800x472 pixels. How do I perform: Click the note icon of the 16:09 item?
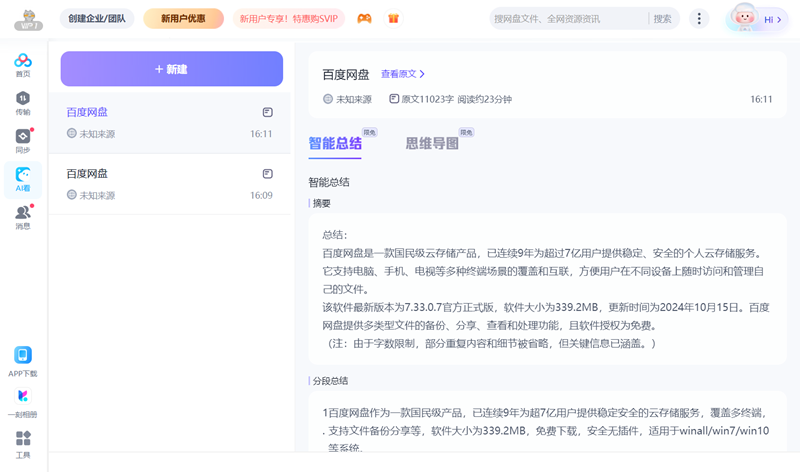pyautogui.click(x=267, y=174)
